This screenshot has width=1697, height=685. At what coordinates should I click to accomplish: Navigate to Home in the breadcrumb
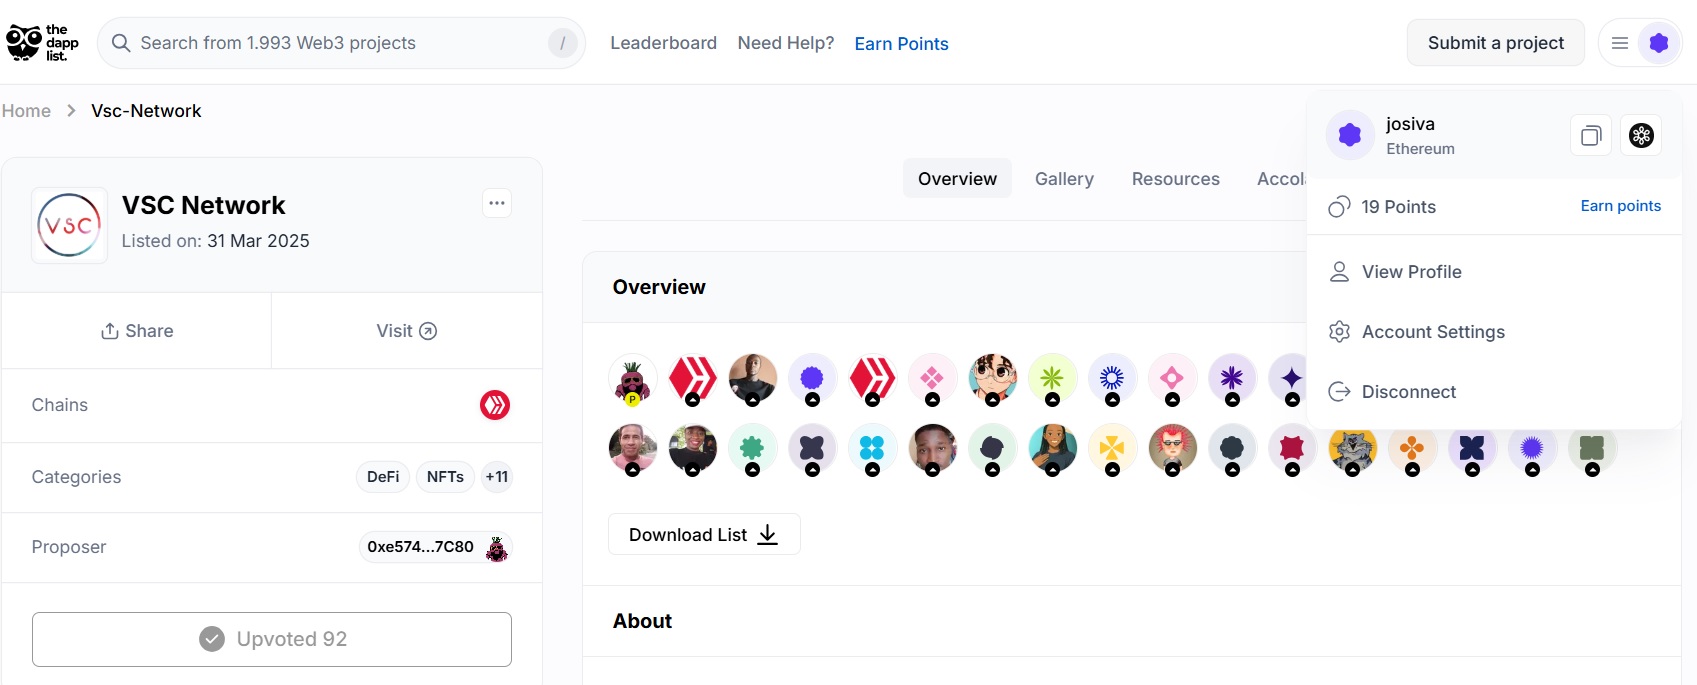point(26,111)
